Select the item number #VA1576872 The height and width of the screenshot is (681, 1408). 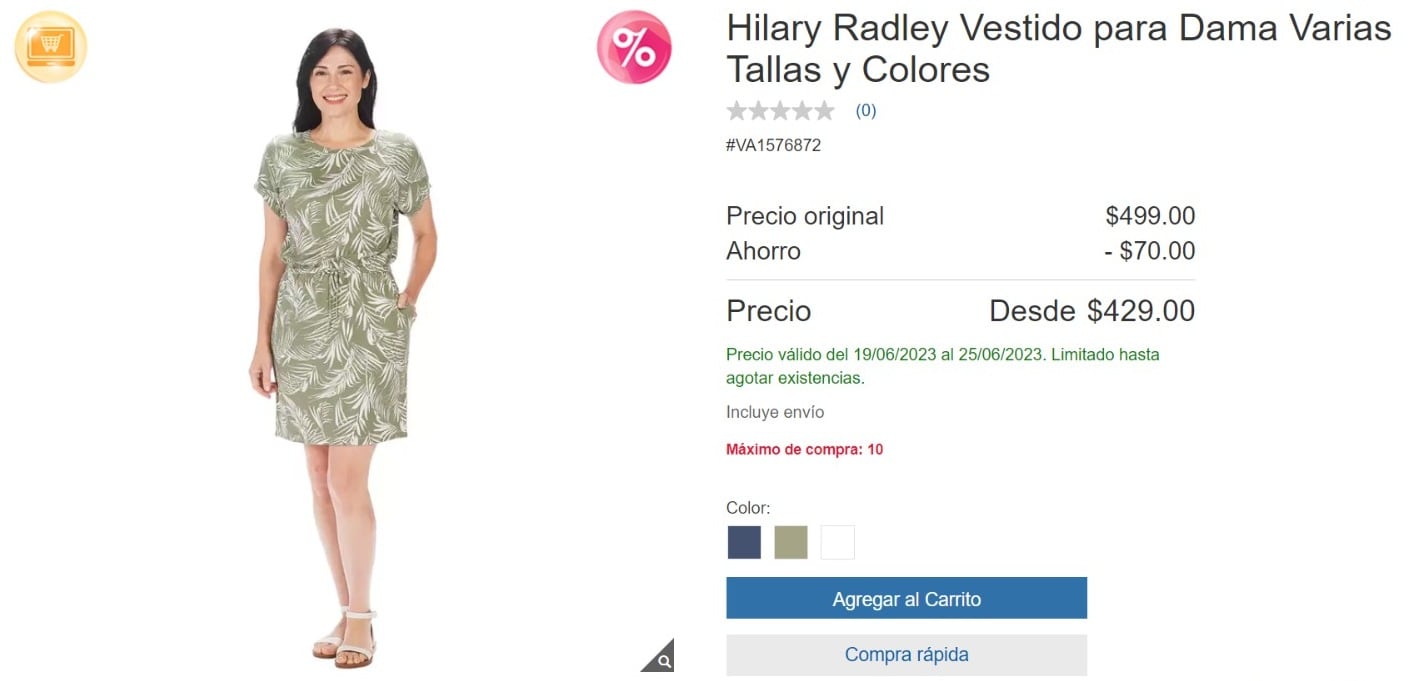click(x=773, y=145)
